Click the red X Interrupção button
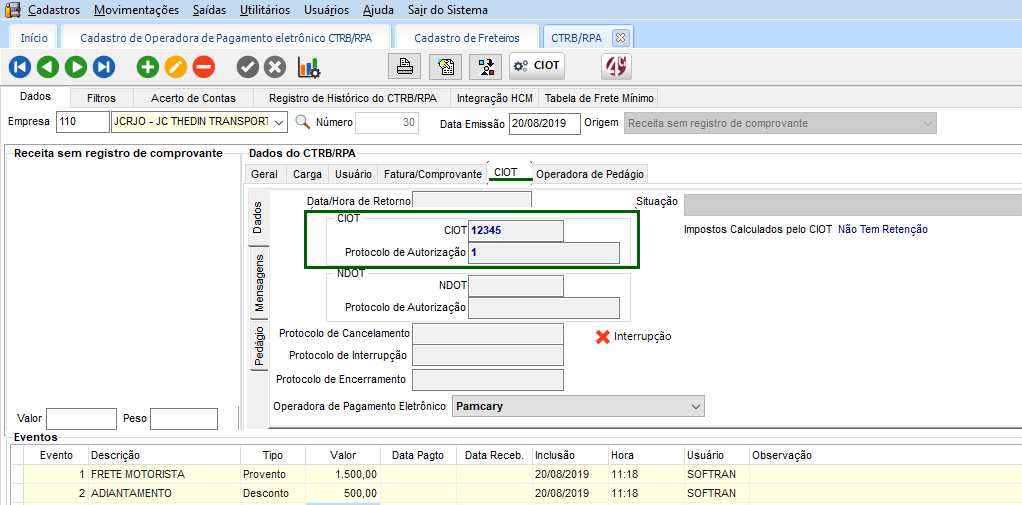 633,336
